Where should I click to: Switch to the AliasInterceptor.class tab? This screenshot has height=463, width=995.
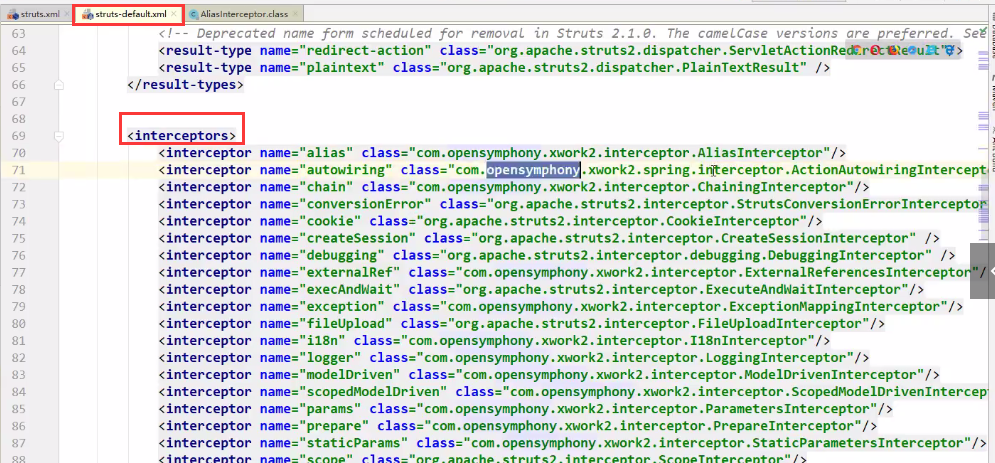tap(244, 15)
